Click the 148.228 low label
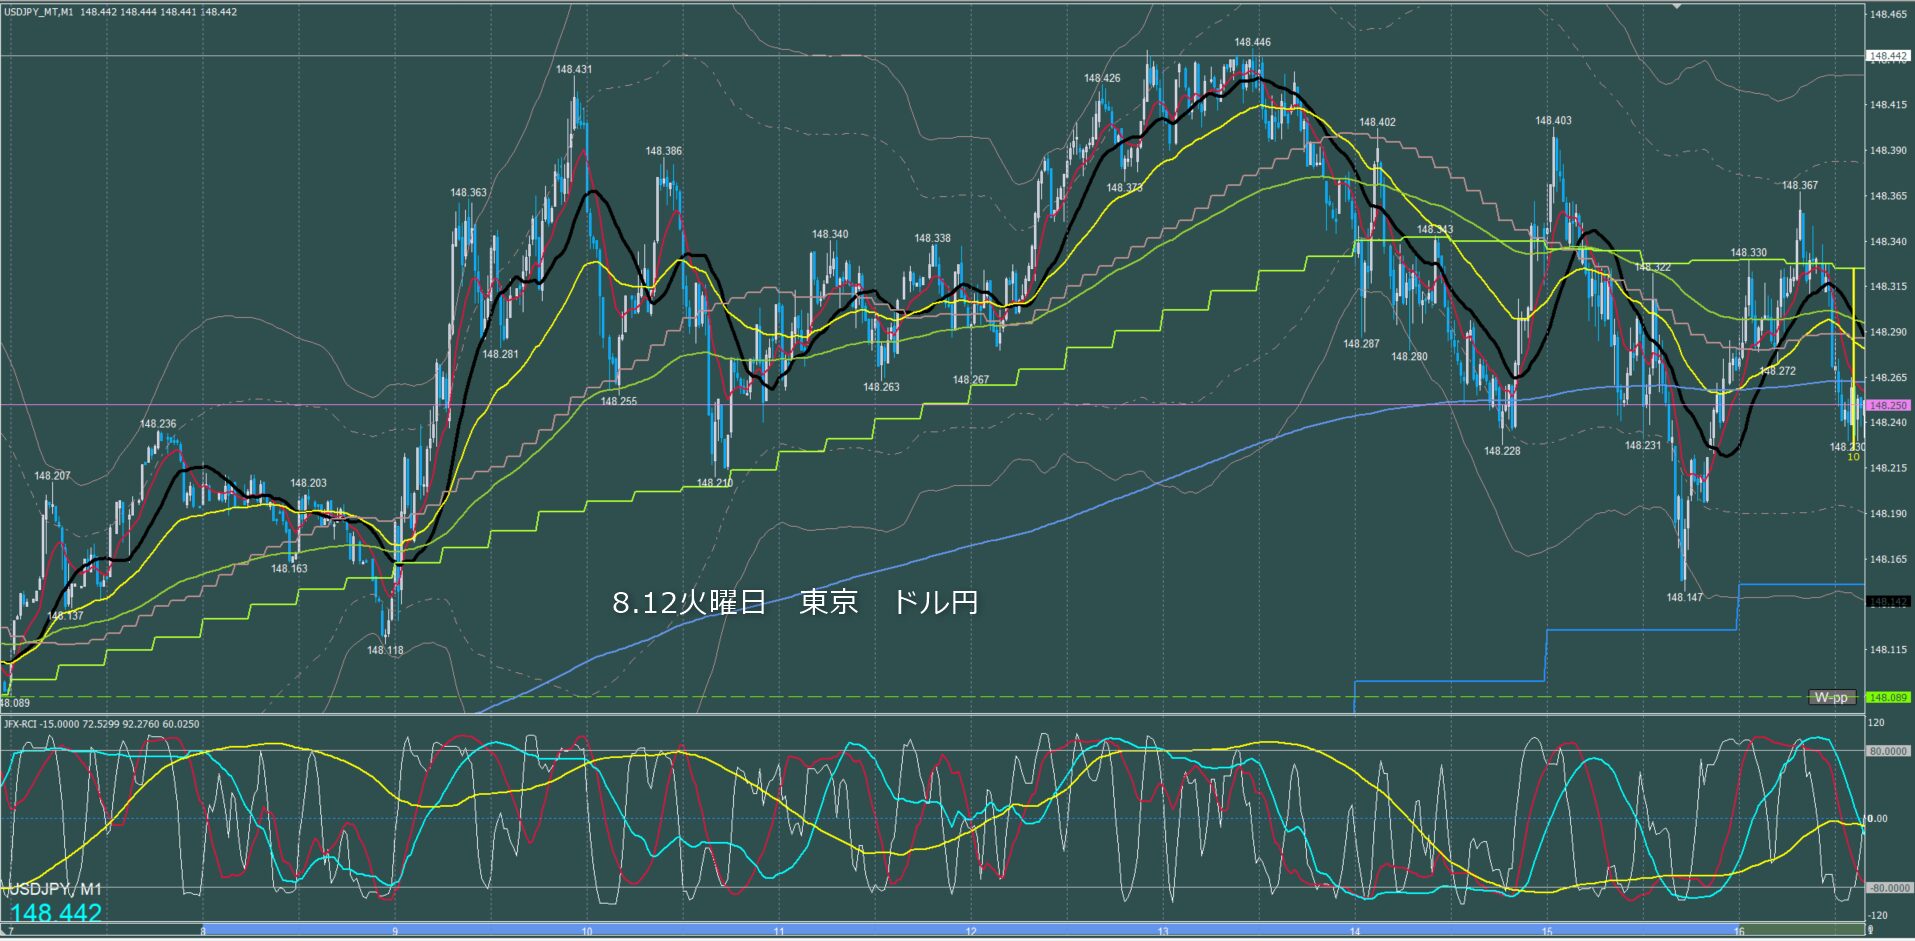1915x941 pixels. (1502, 451)
